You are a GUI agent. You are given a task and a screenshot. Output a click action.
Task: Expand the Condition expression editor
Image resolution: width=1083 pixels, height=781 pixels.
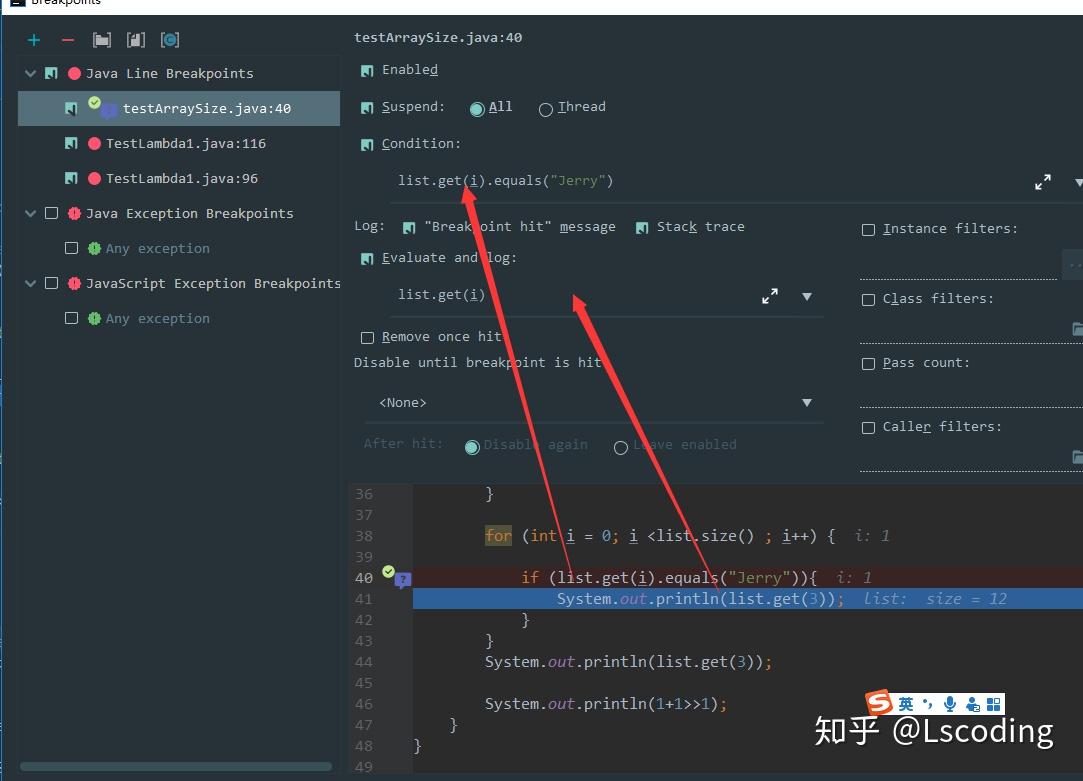coord(1042,182)
